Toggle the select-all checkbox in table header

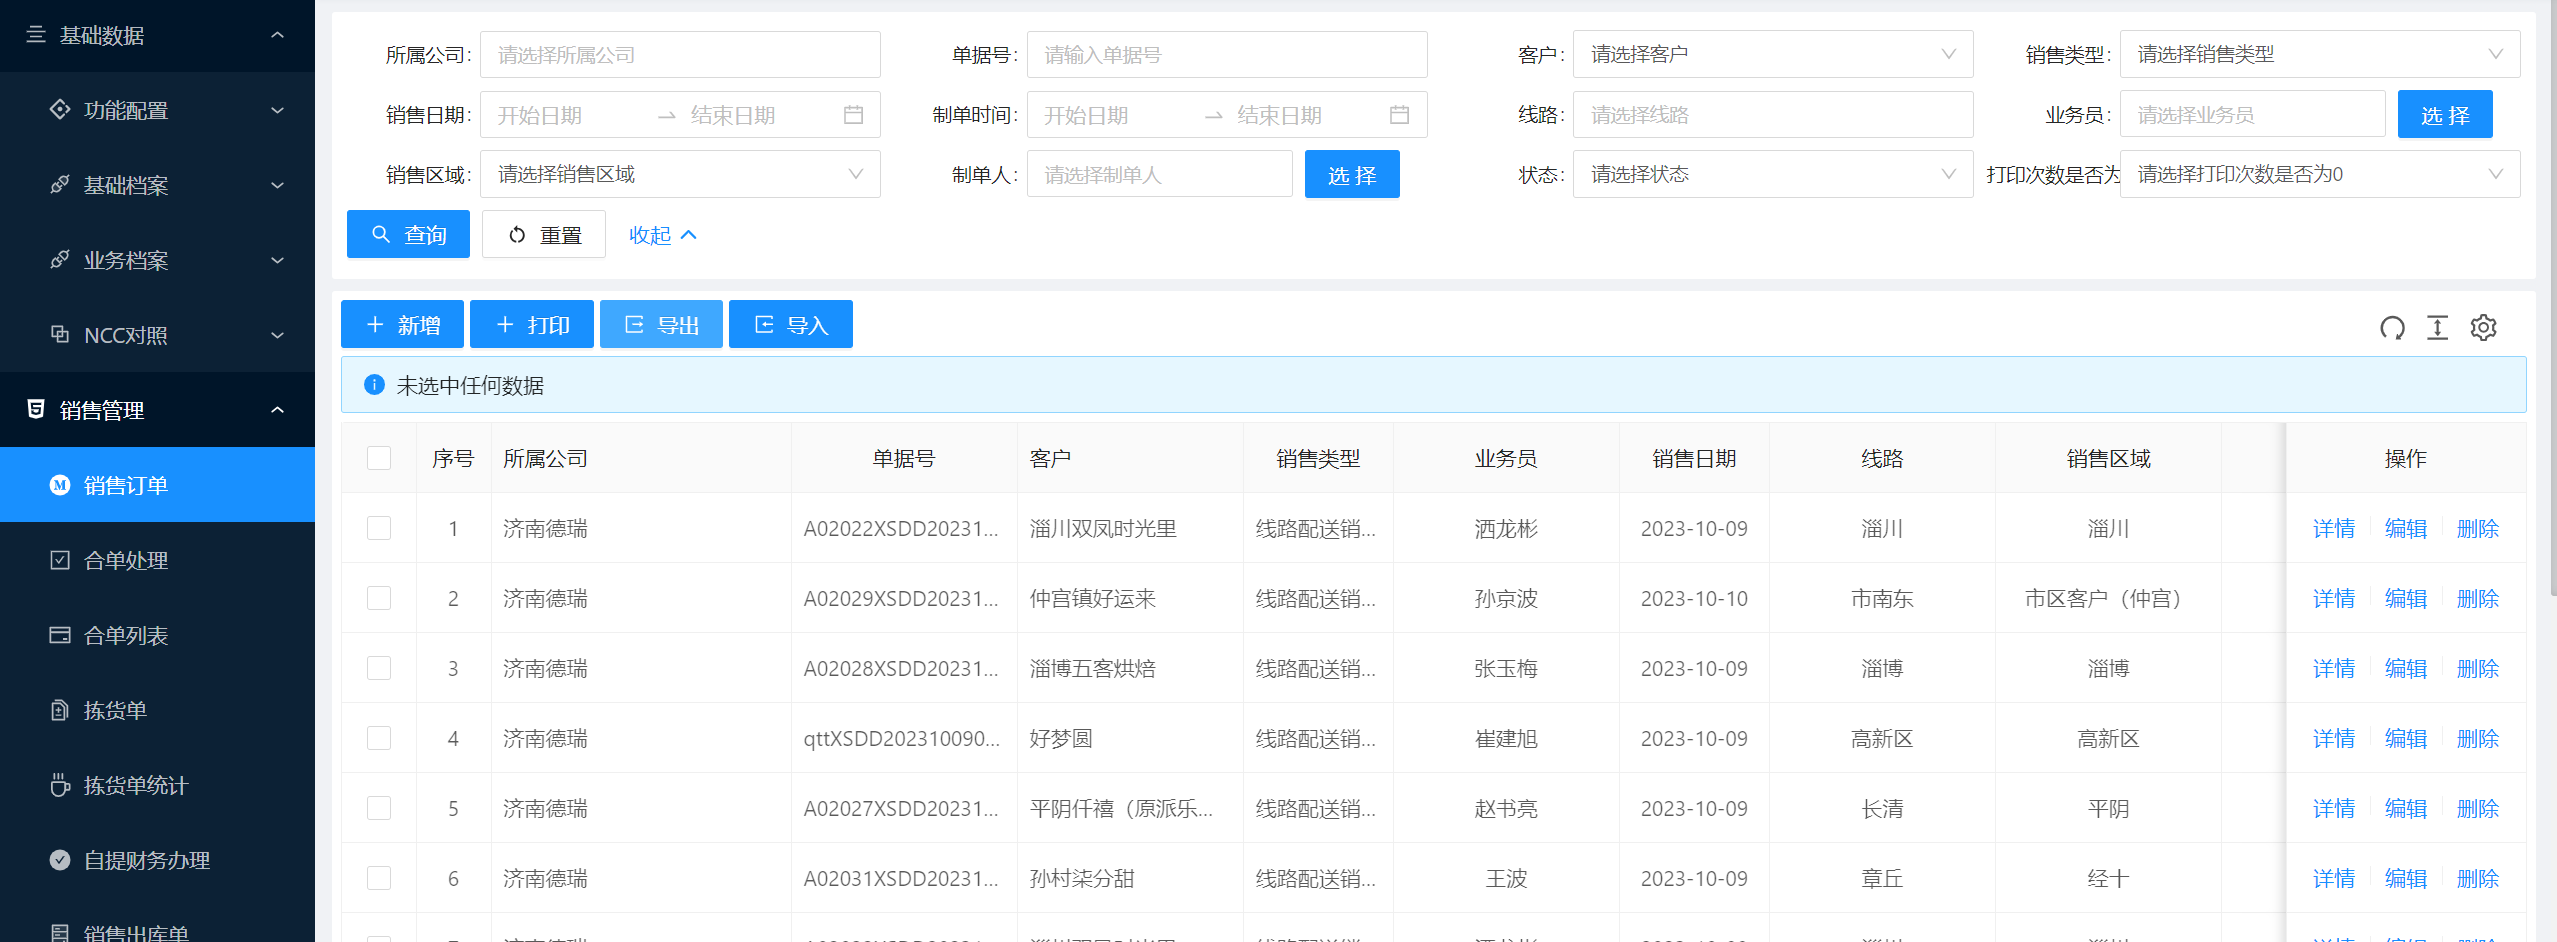(379, 458)
